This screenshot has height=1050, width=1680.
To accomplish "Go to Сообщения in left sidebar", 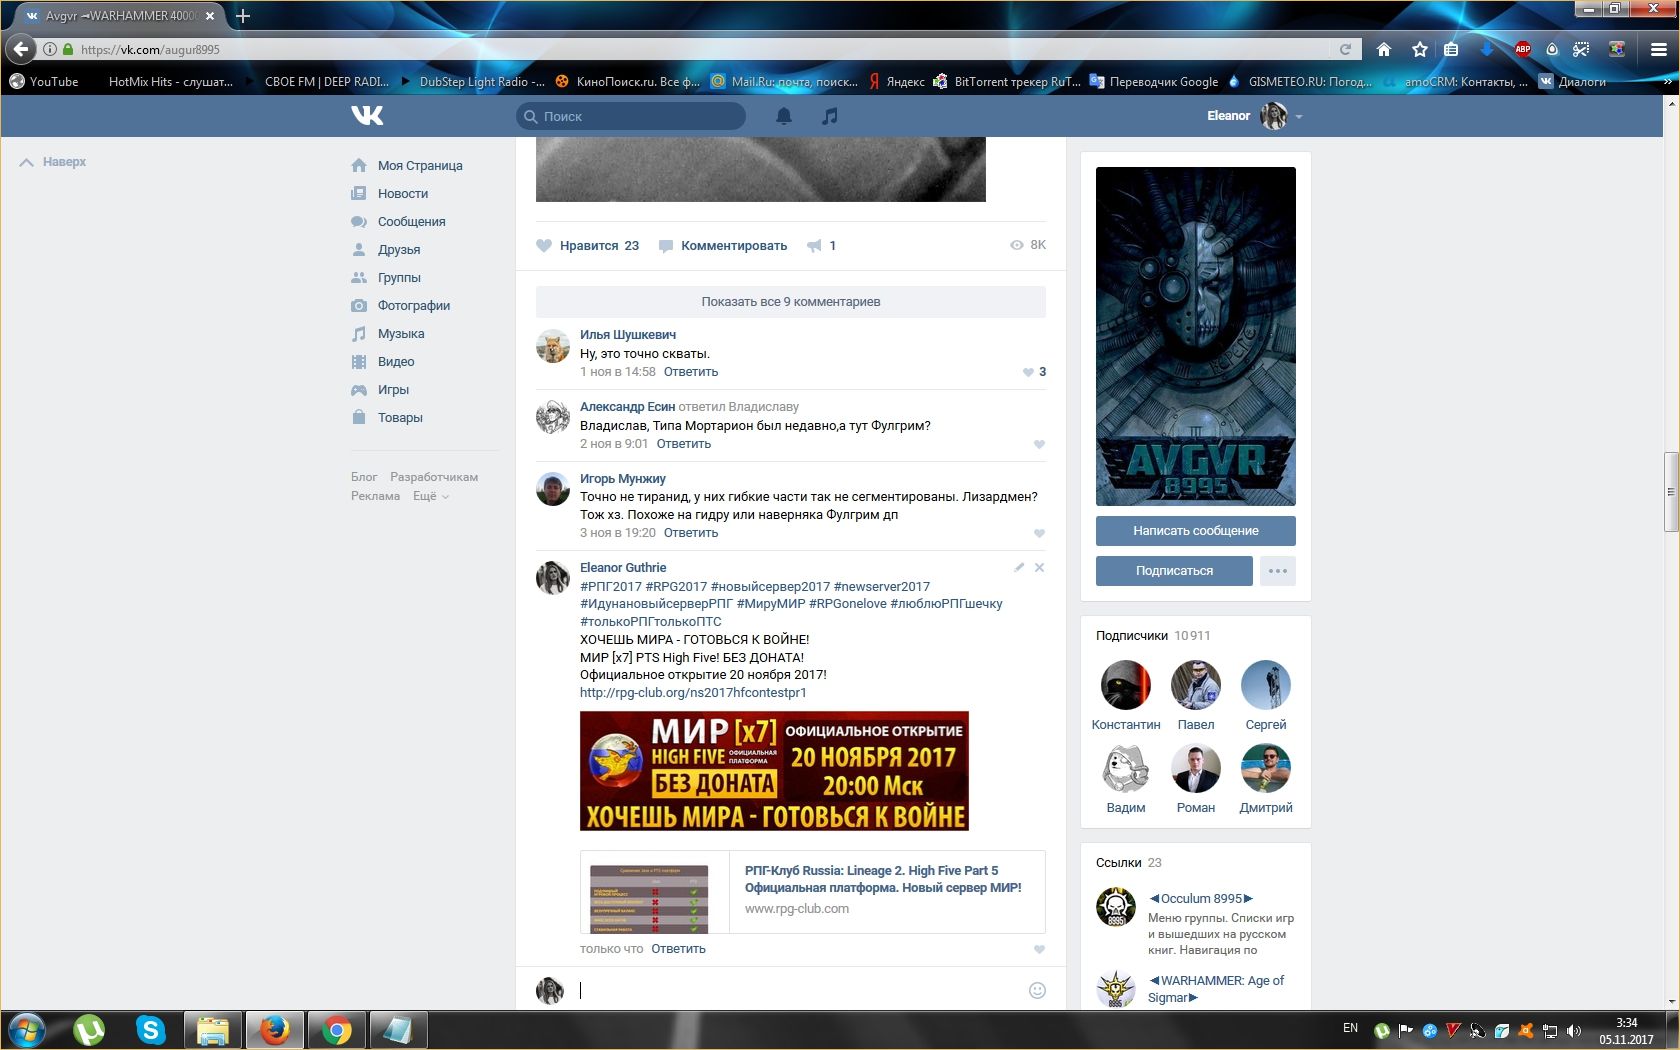I will point(411,222).
